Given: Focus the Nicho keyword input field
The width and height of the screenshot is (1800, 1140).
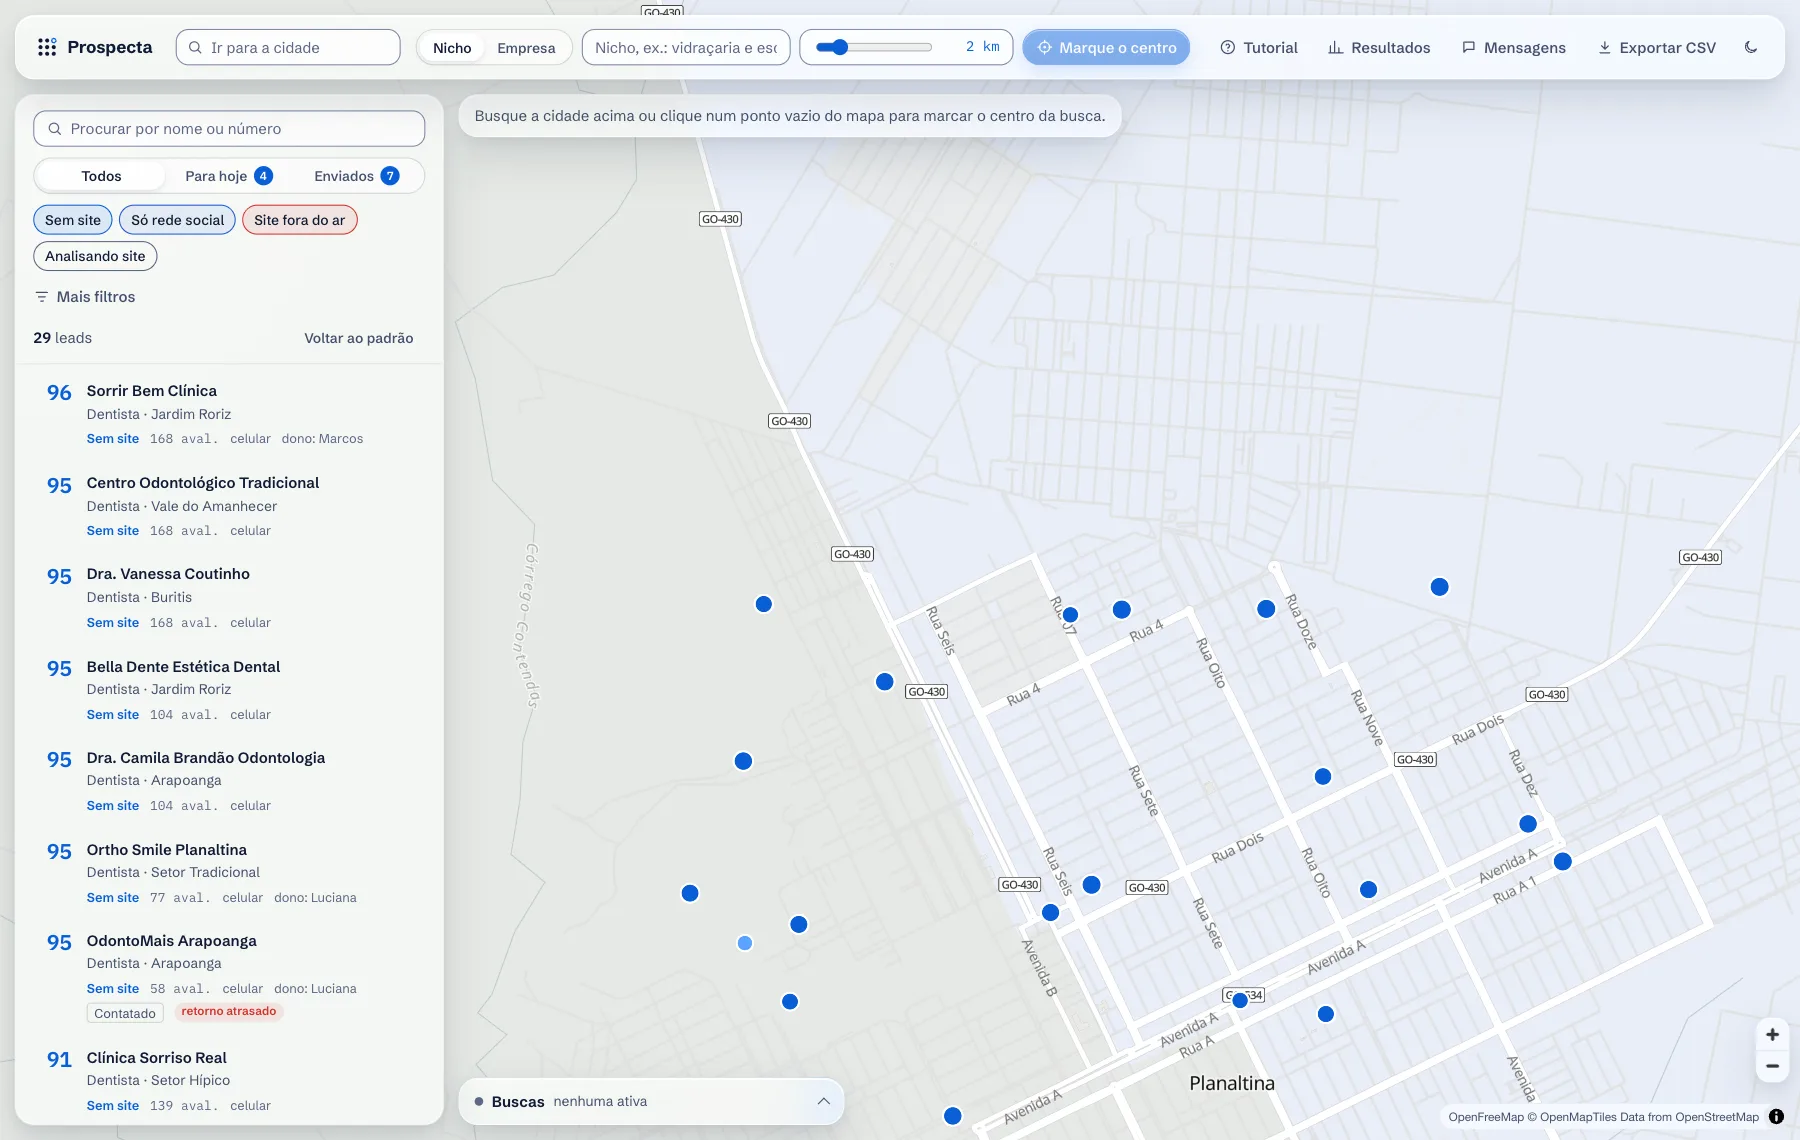Looking at the screenshot, I should [686, 47].
